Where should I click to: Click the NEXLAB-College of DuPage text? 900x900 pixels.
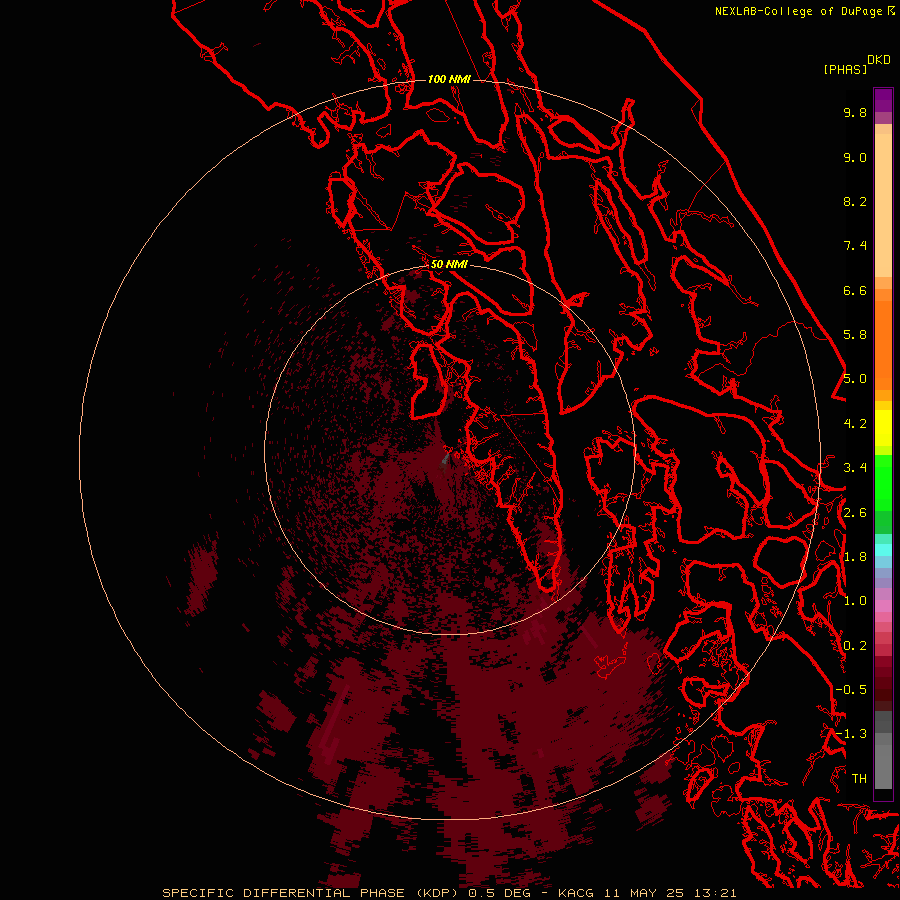pyautogui.click(x=800, y=11)
